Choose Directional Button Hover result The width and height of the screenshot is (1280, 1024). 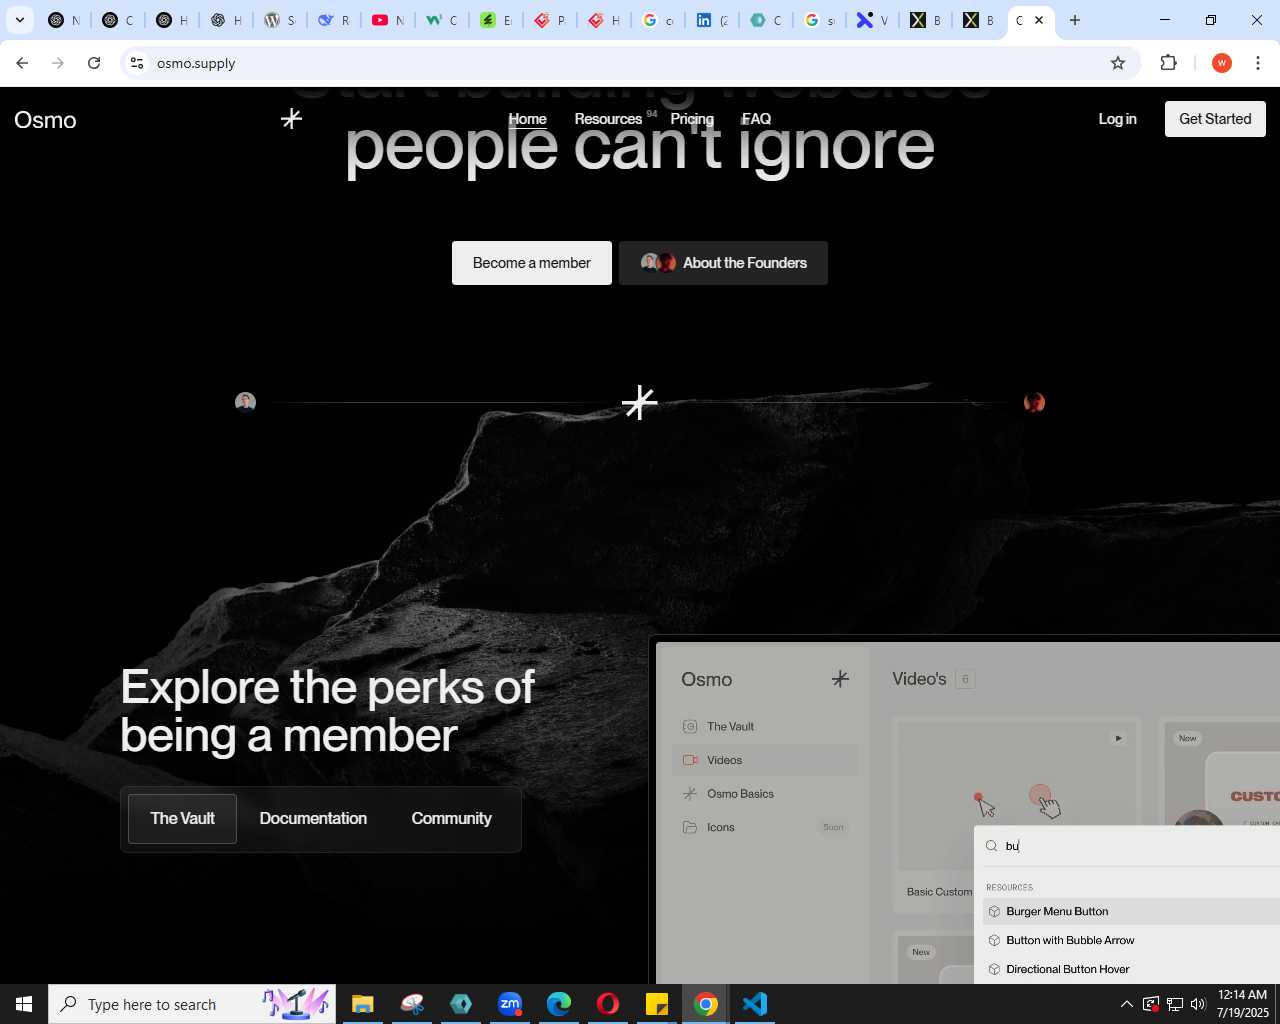click(1131, 970)
